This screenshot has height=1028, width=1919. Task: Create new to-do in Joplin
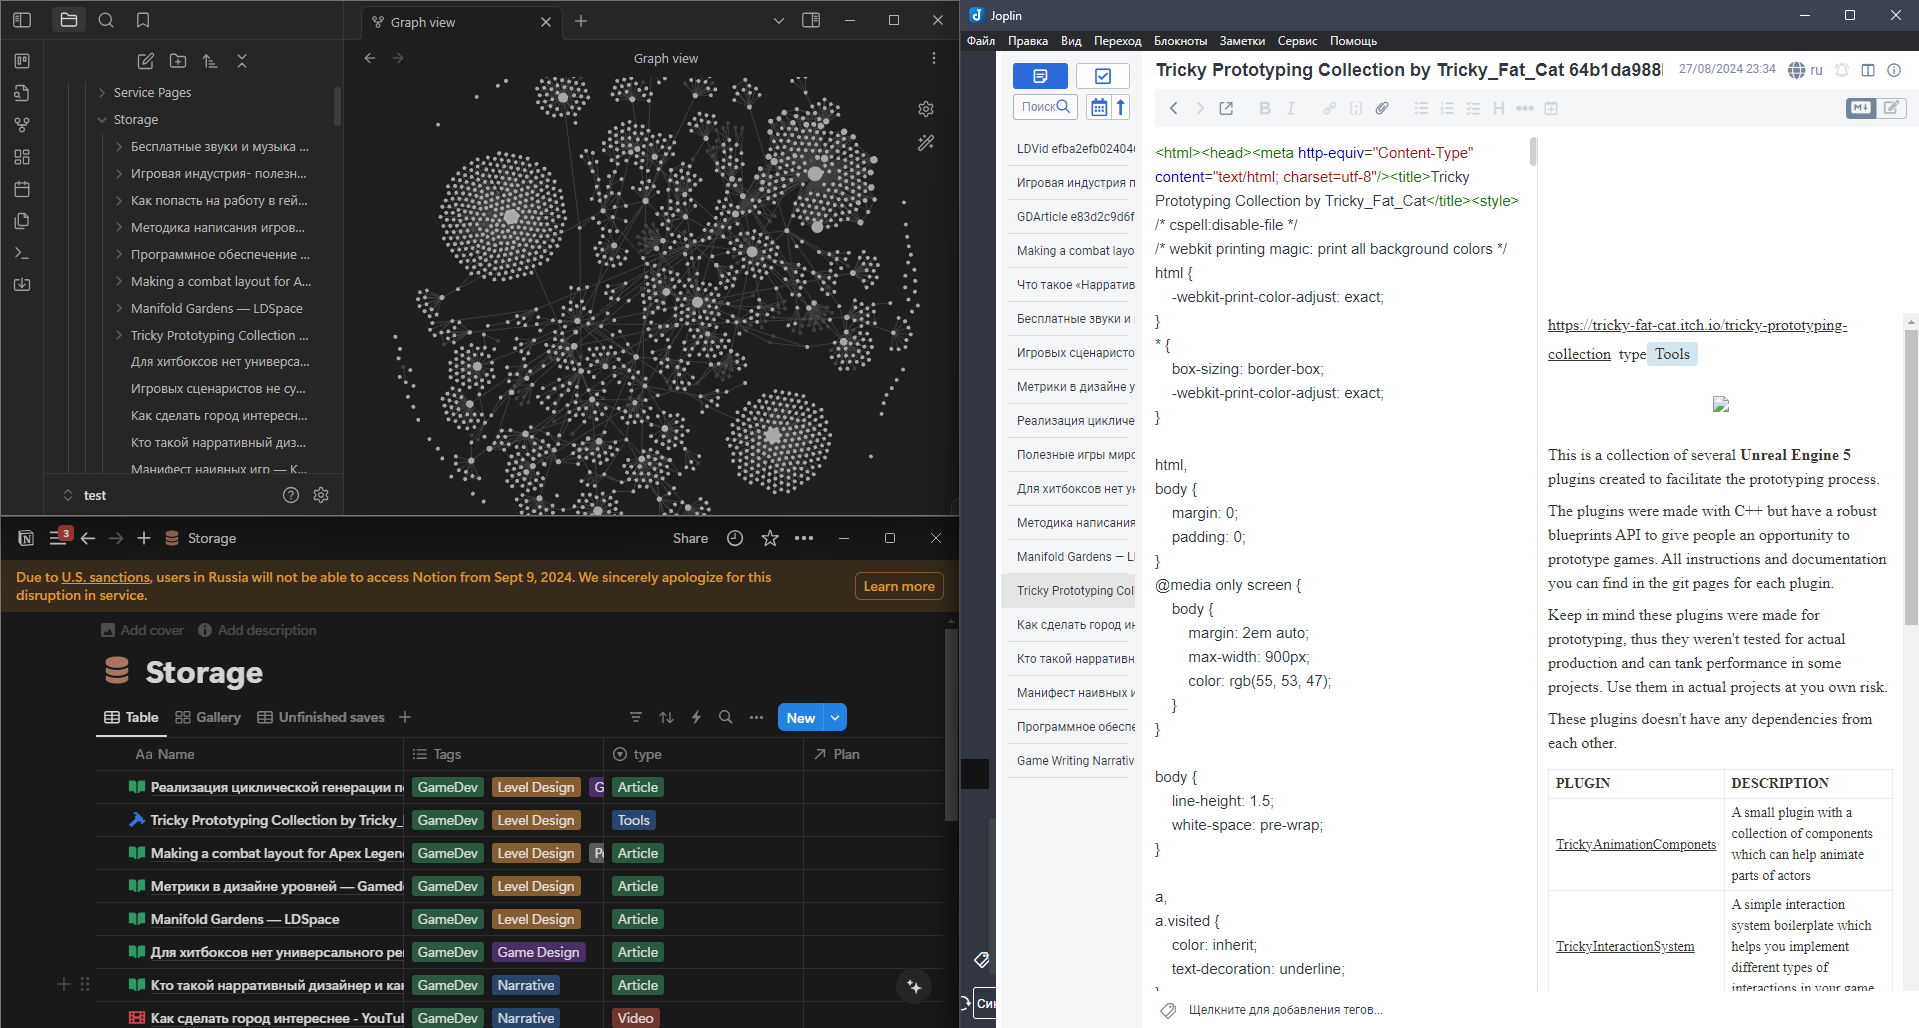tap(1102, 76)
